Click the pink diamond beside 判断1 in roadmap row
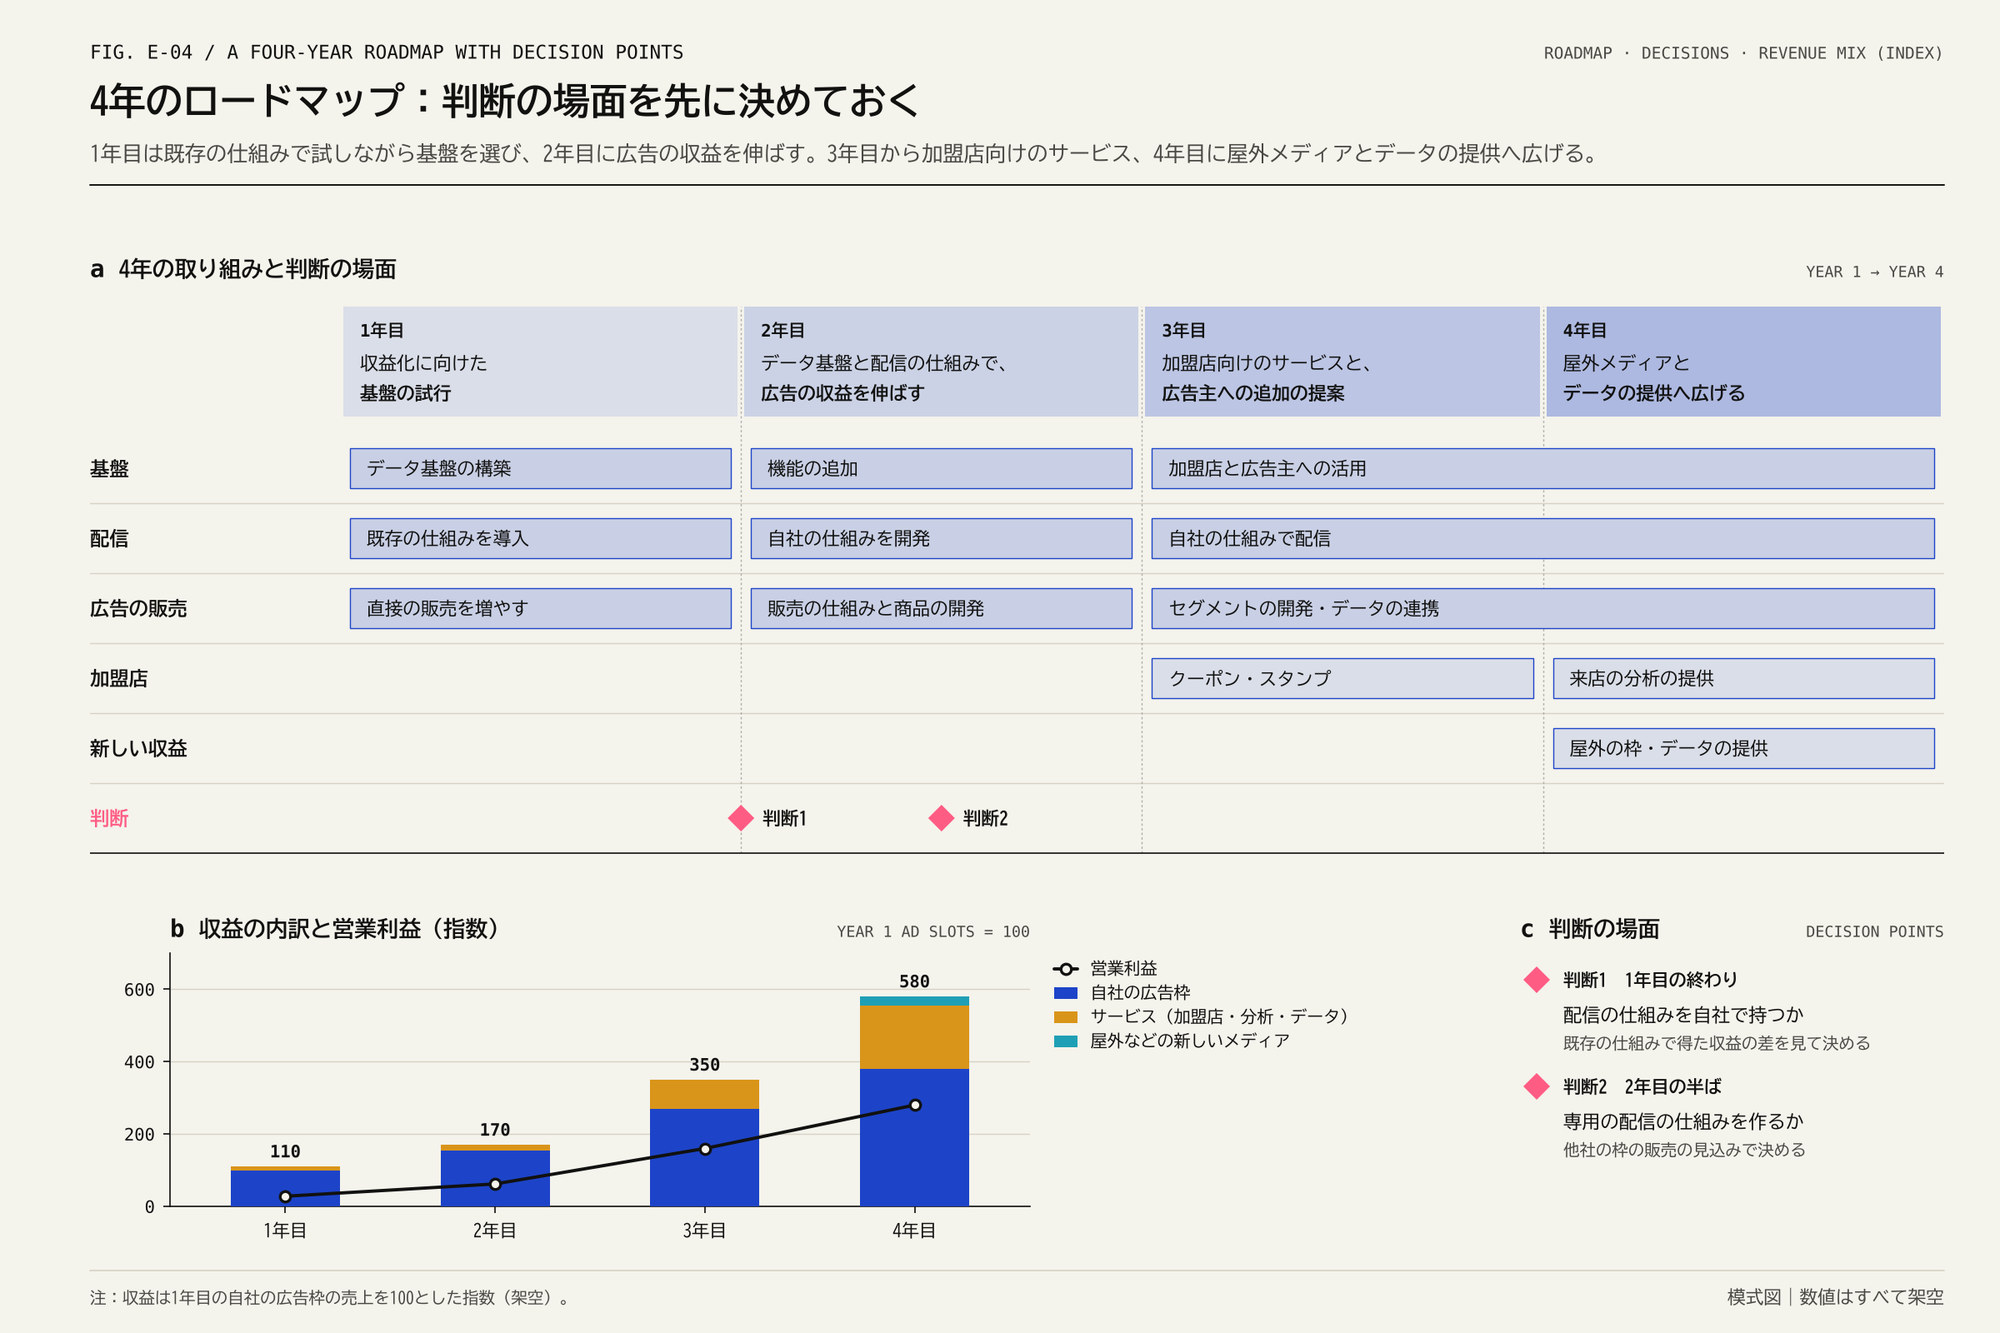Viewport: 2000px width, 1333px height. click(x=741, y=818)
